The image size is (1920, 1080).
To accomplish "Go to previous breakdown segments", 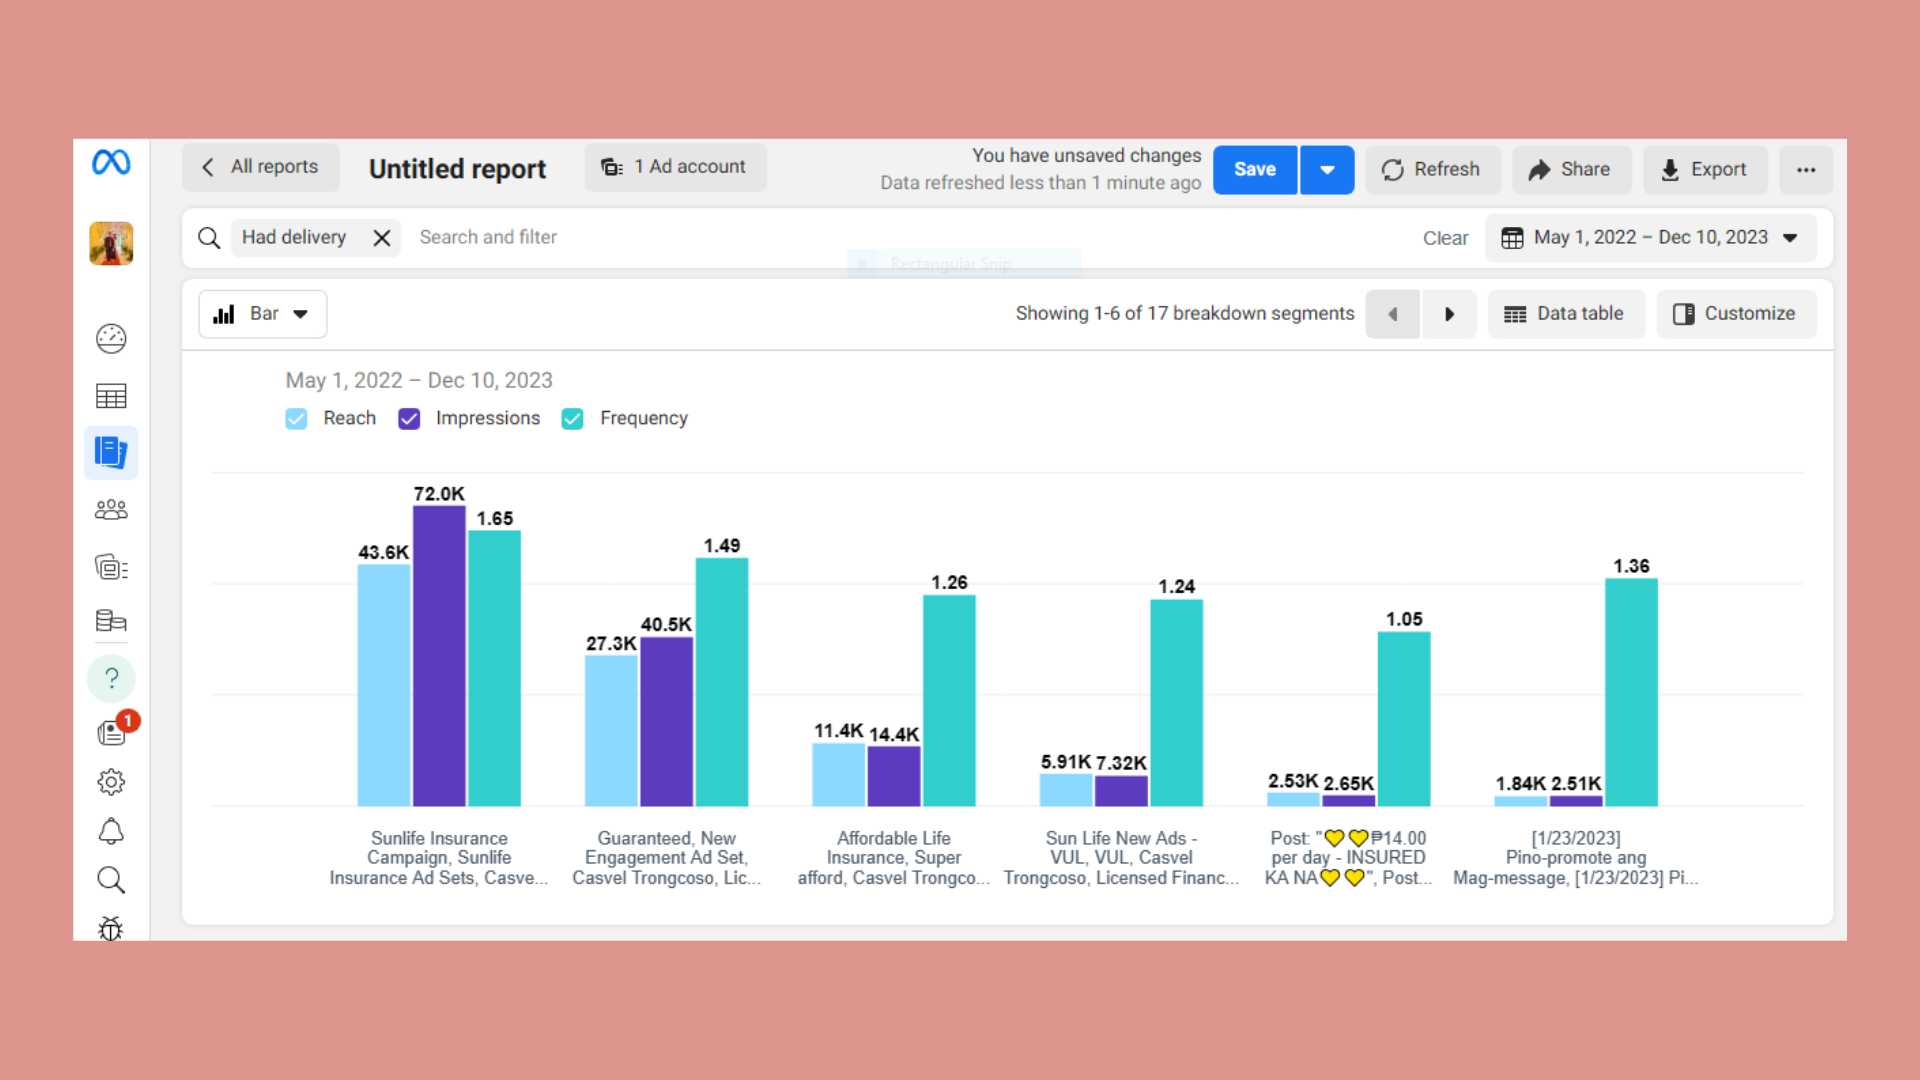I will [x=1392, y=314].
